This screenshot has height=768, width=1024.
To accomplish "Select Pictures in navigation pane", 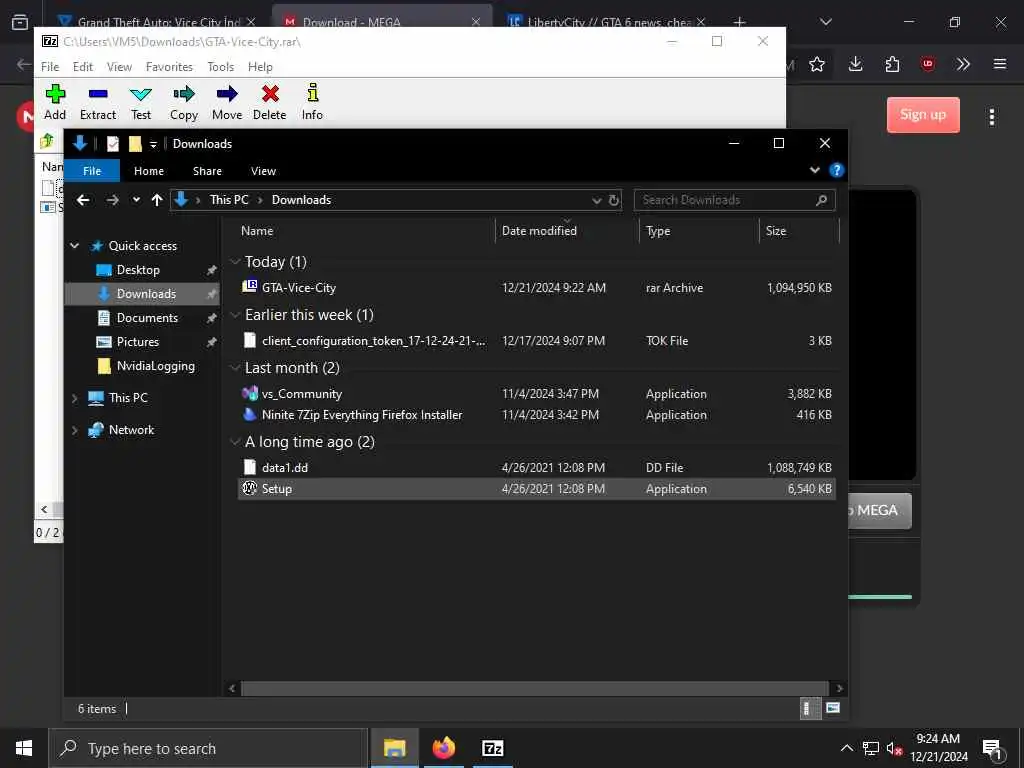I will [137, 342].
